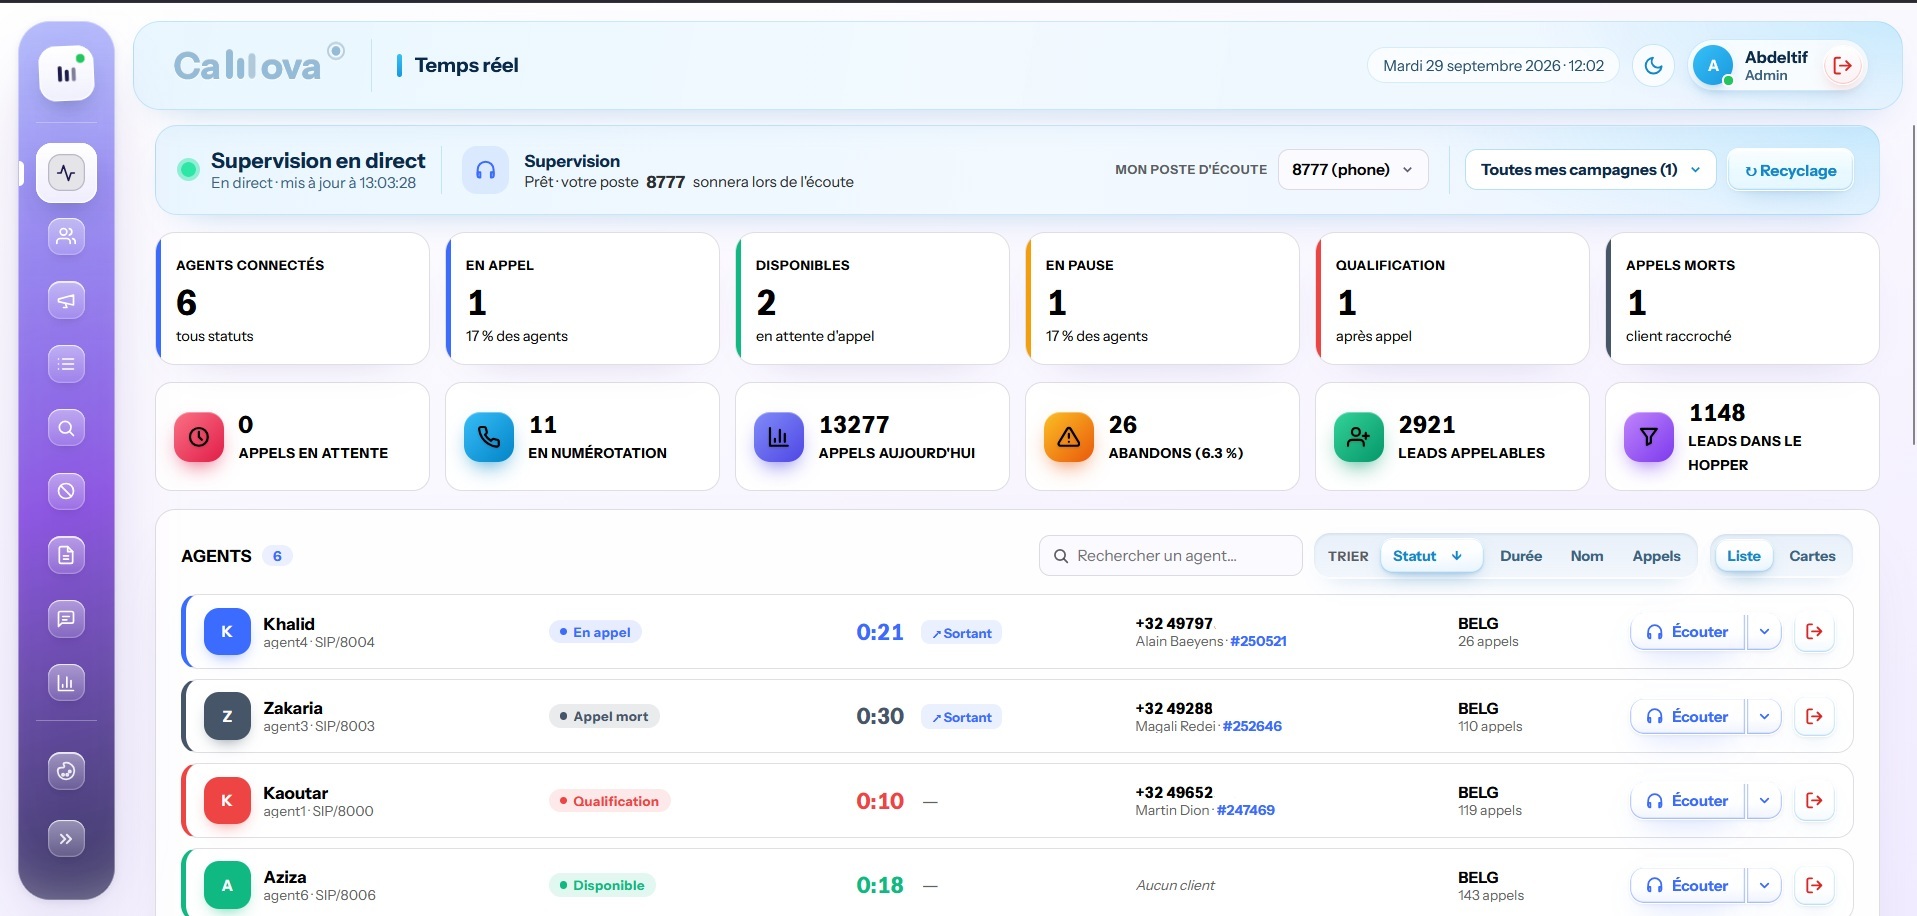Image resolution: width=1917 pixels, height=916 pixels.
Task: Disconnect agent Zakaria with red exit icon
Action: [x=1814, y=717]
